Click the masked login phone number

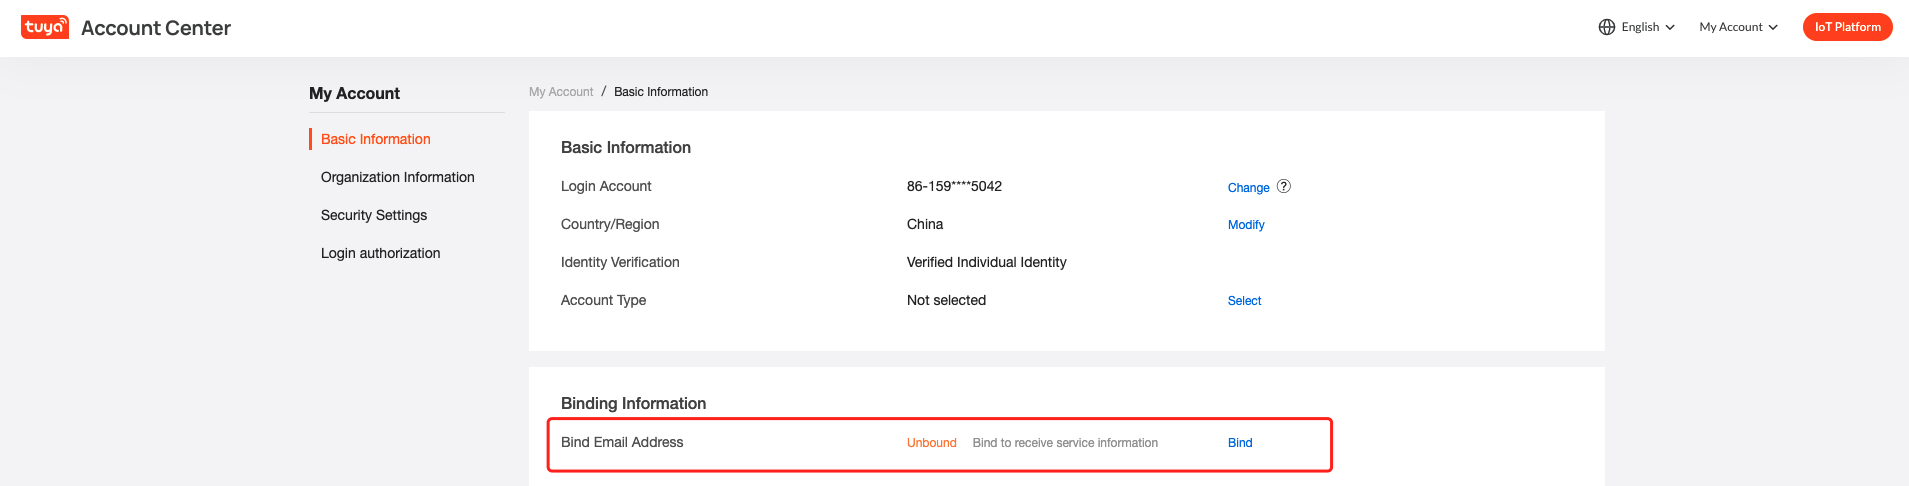click(954, 186)
